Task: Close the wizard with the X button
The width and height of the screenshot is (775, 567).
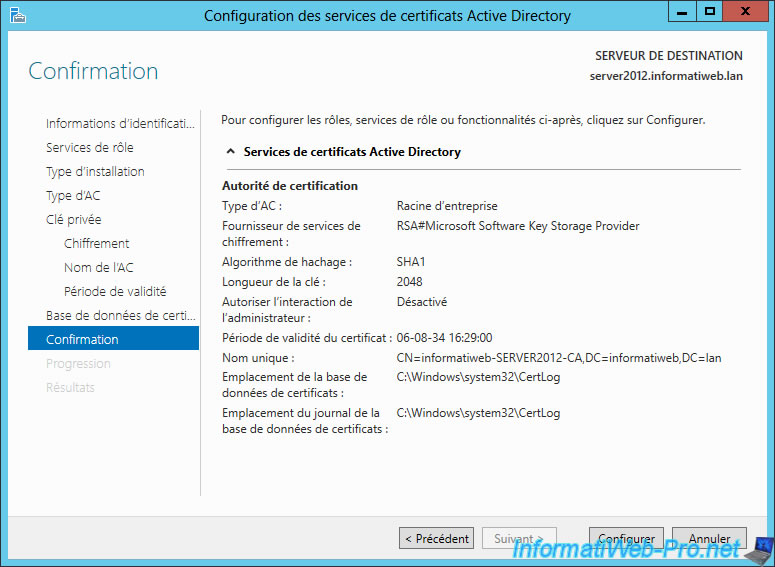Action: click(x=746, y=11)
